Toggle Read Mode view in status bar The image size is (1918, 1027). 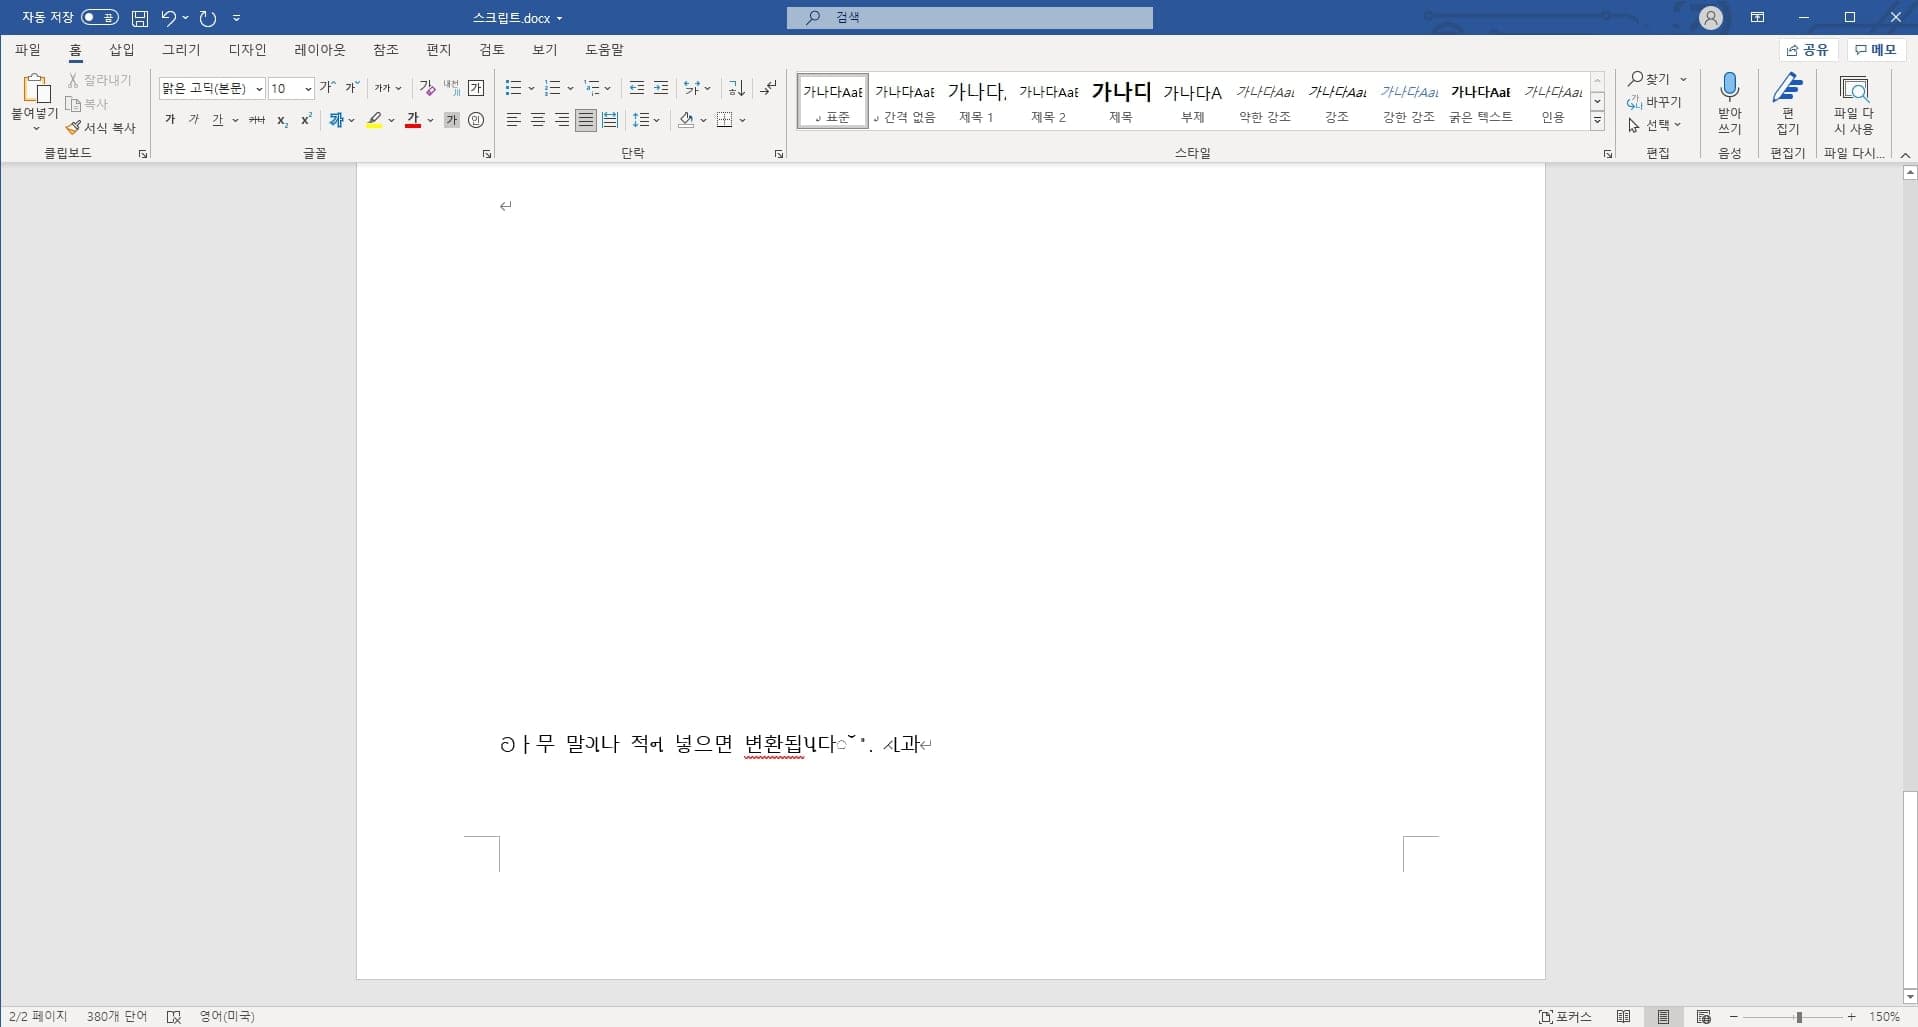[1624, 1017]
